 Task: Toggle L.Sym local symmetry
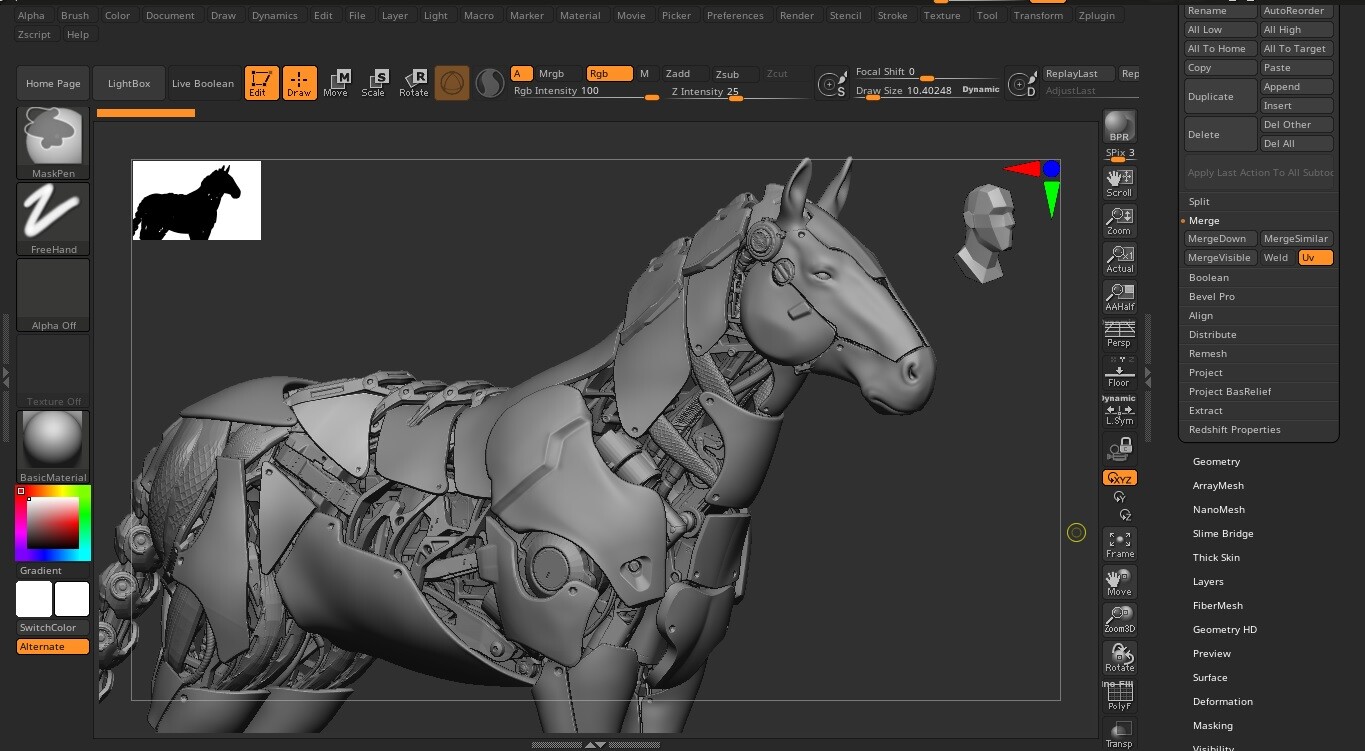click(x=1119, y=410)
